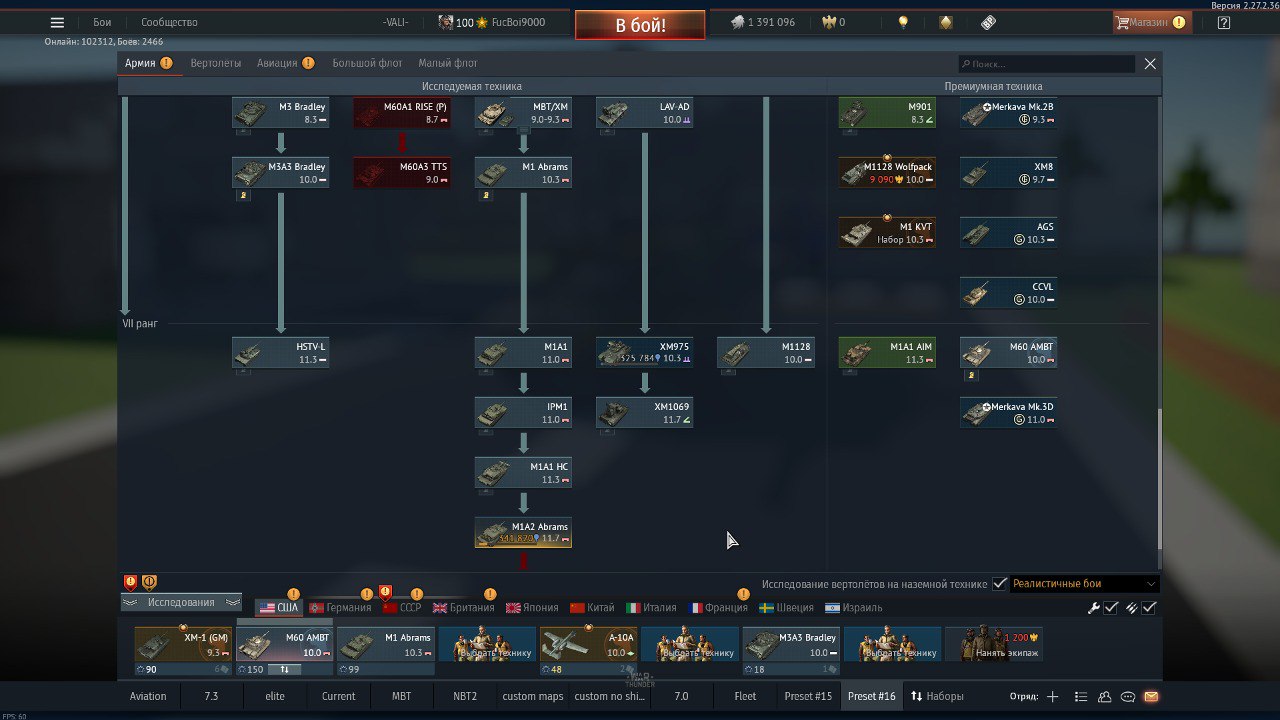Select the Merkava Mk.3D premium card
Viewport: 1280px width, 720px height.
[1009, 413]
